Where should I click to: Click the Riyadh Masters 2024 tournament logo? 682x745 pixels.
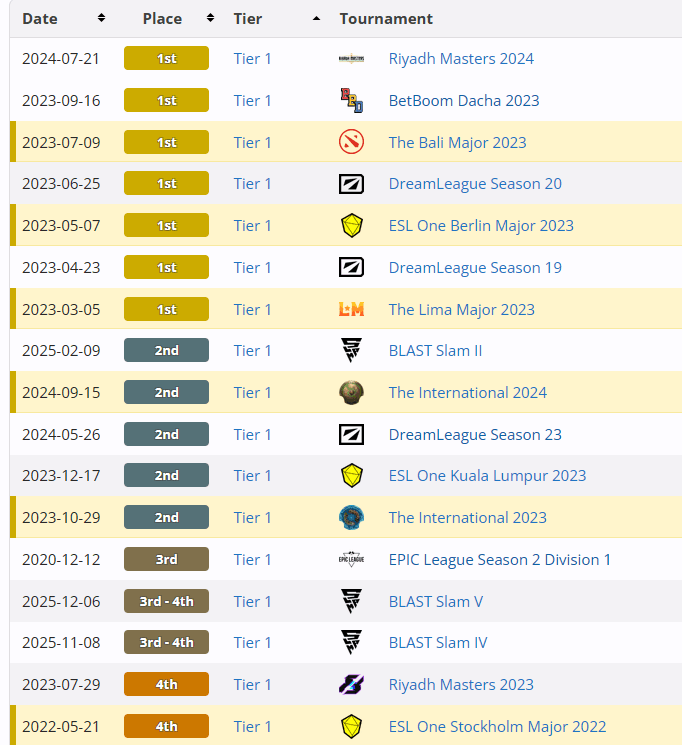click(x=351, y=59)
